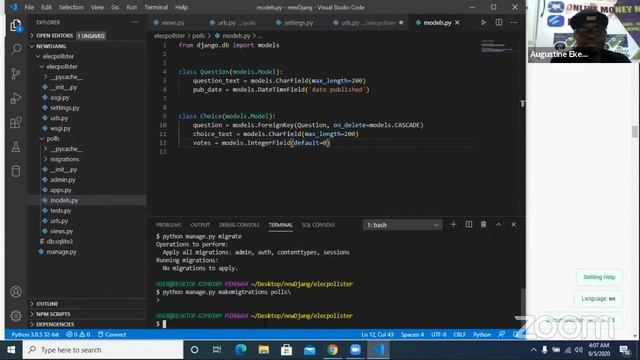
Task: Open the Terminal menu
Action: click(156, 7)
